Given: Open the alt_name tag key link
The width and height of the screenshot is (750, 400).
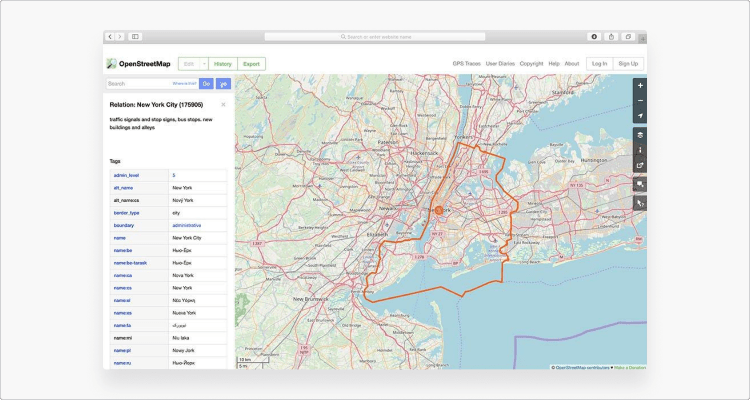Looking at the screenshot, I should (x=123, y=188).
